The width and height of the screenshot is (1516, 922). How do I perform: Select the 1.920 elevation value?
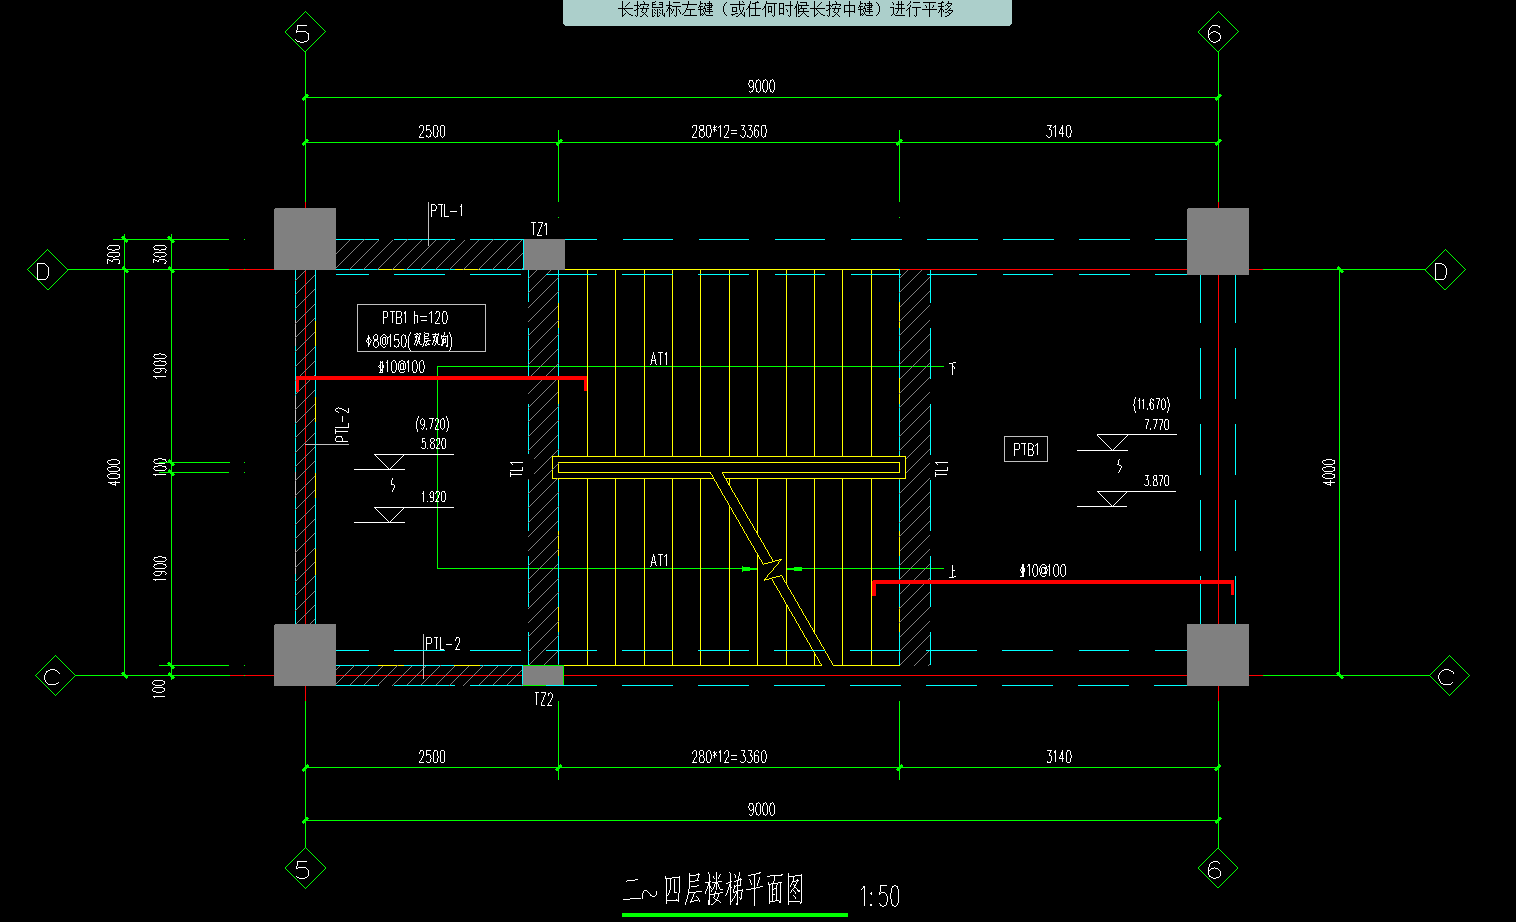pyautogui.click(x=433, y=497)
